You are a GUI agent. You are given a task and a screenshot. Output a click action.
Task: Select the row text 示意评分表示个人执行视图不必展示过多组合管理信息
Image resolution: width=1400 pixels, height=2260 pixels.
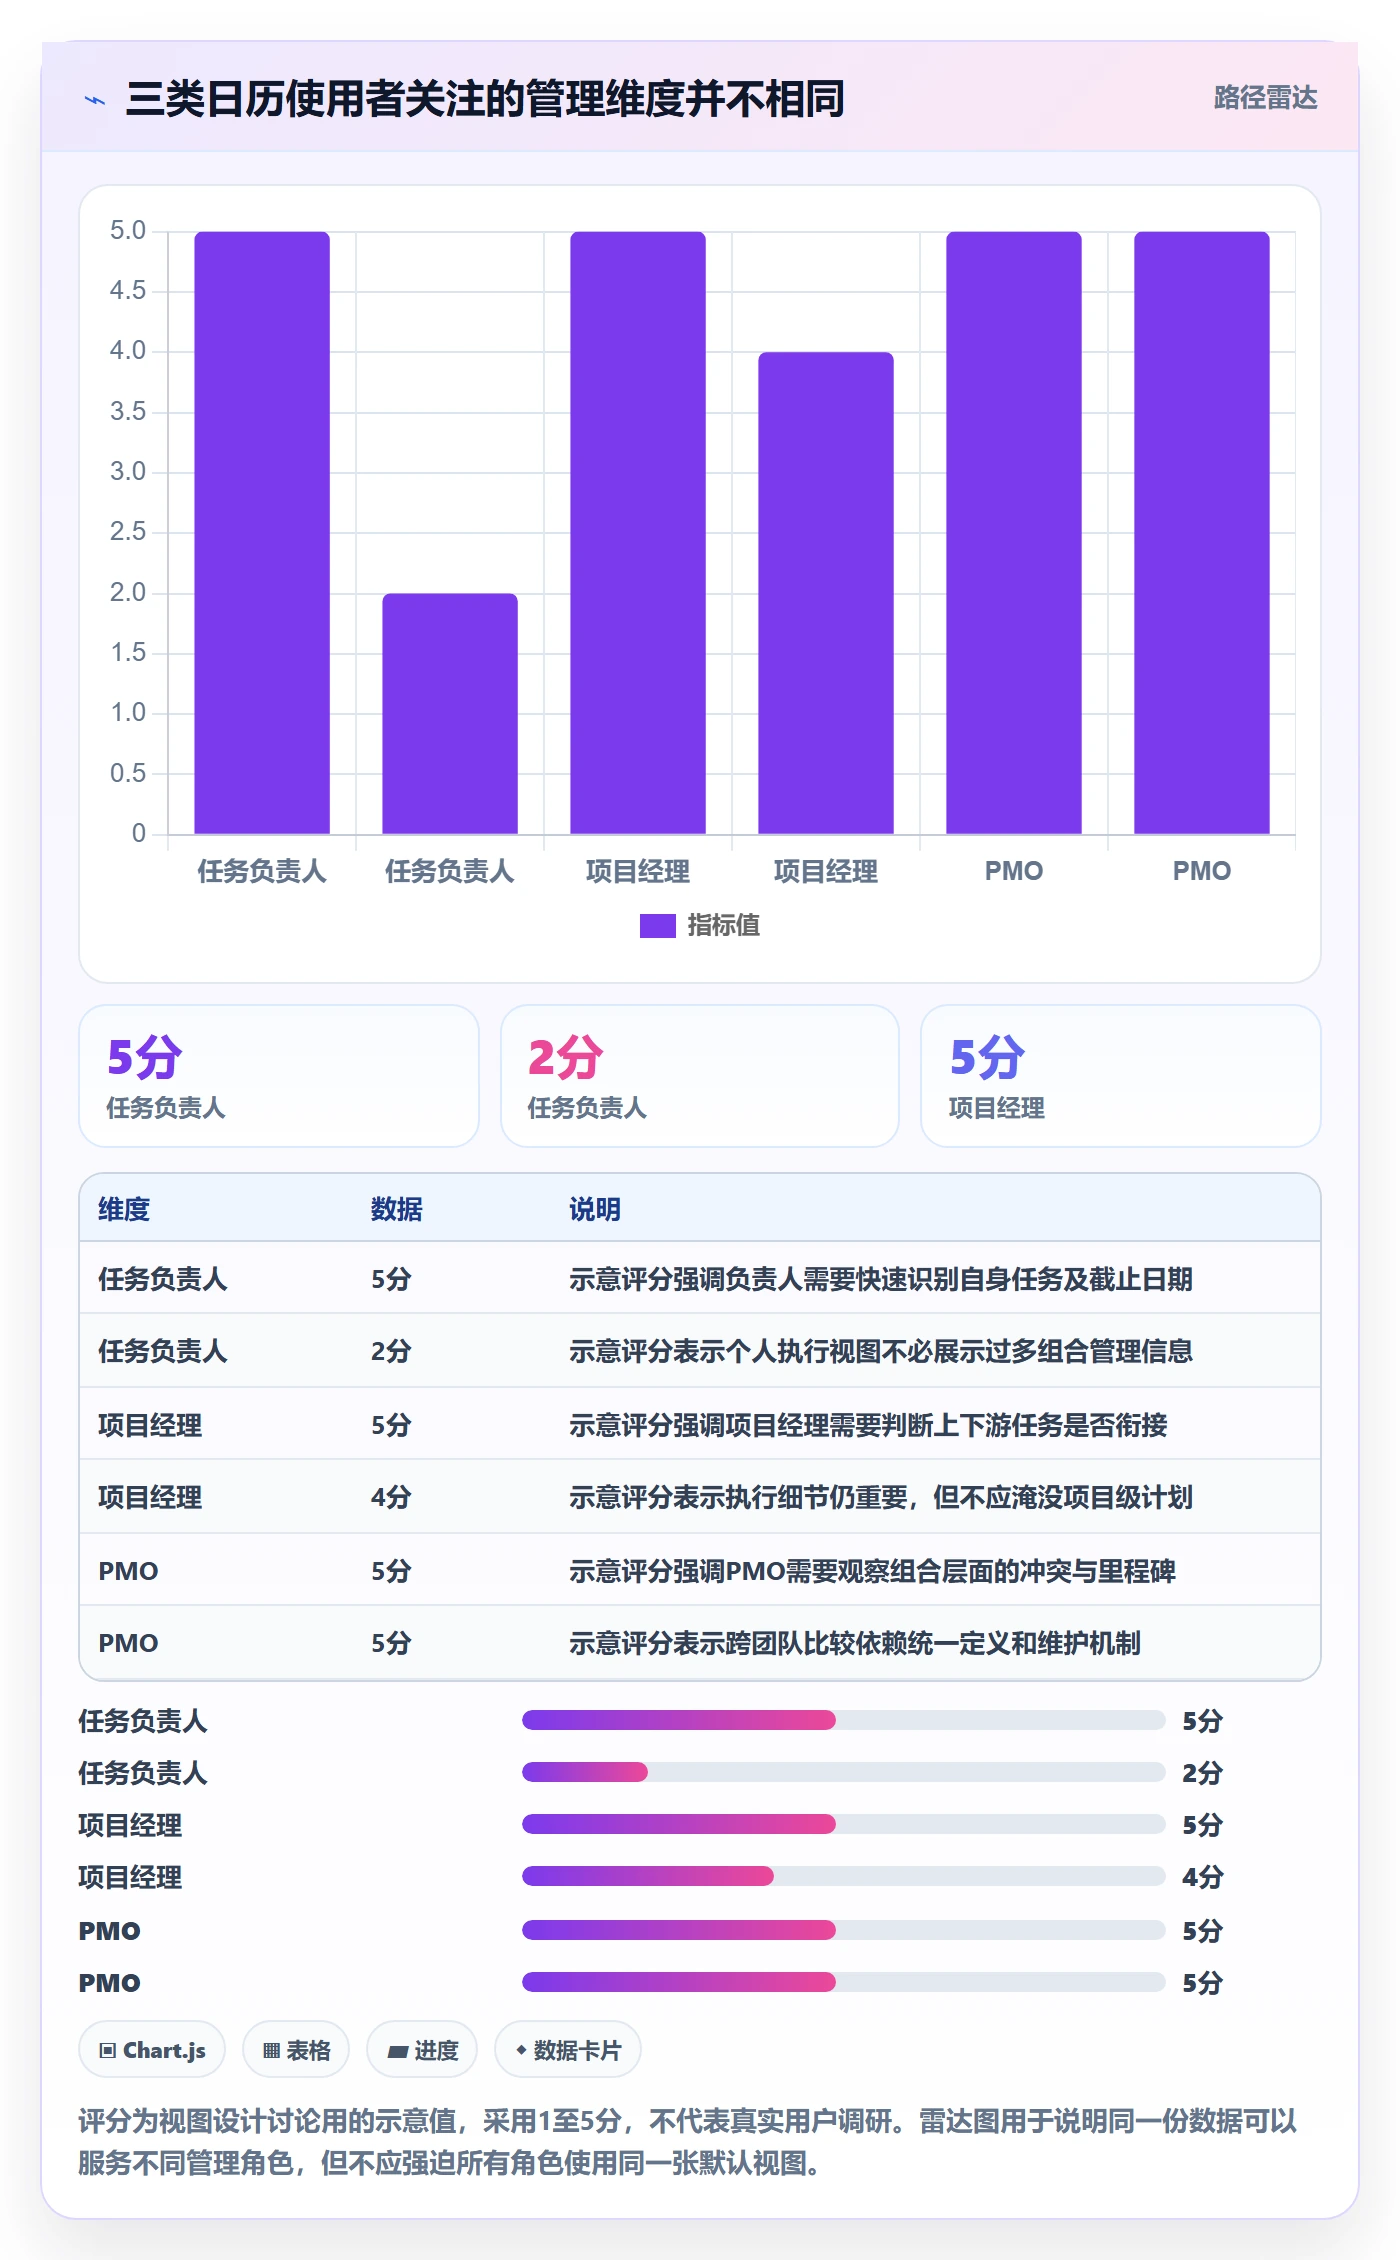click(x=881, y=1351)
